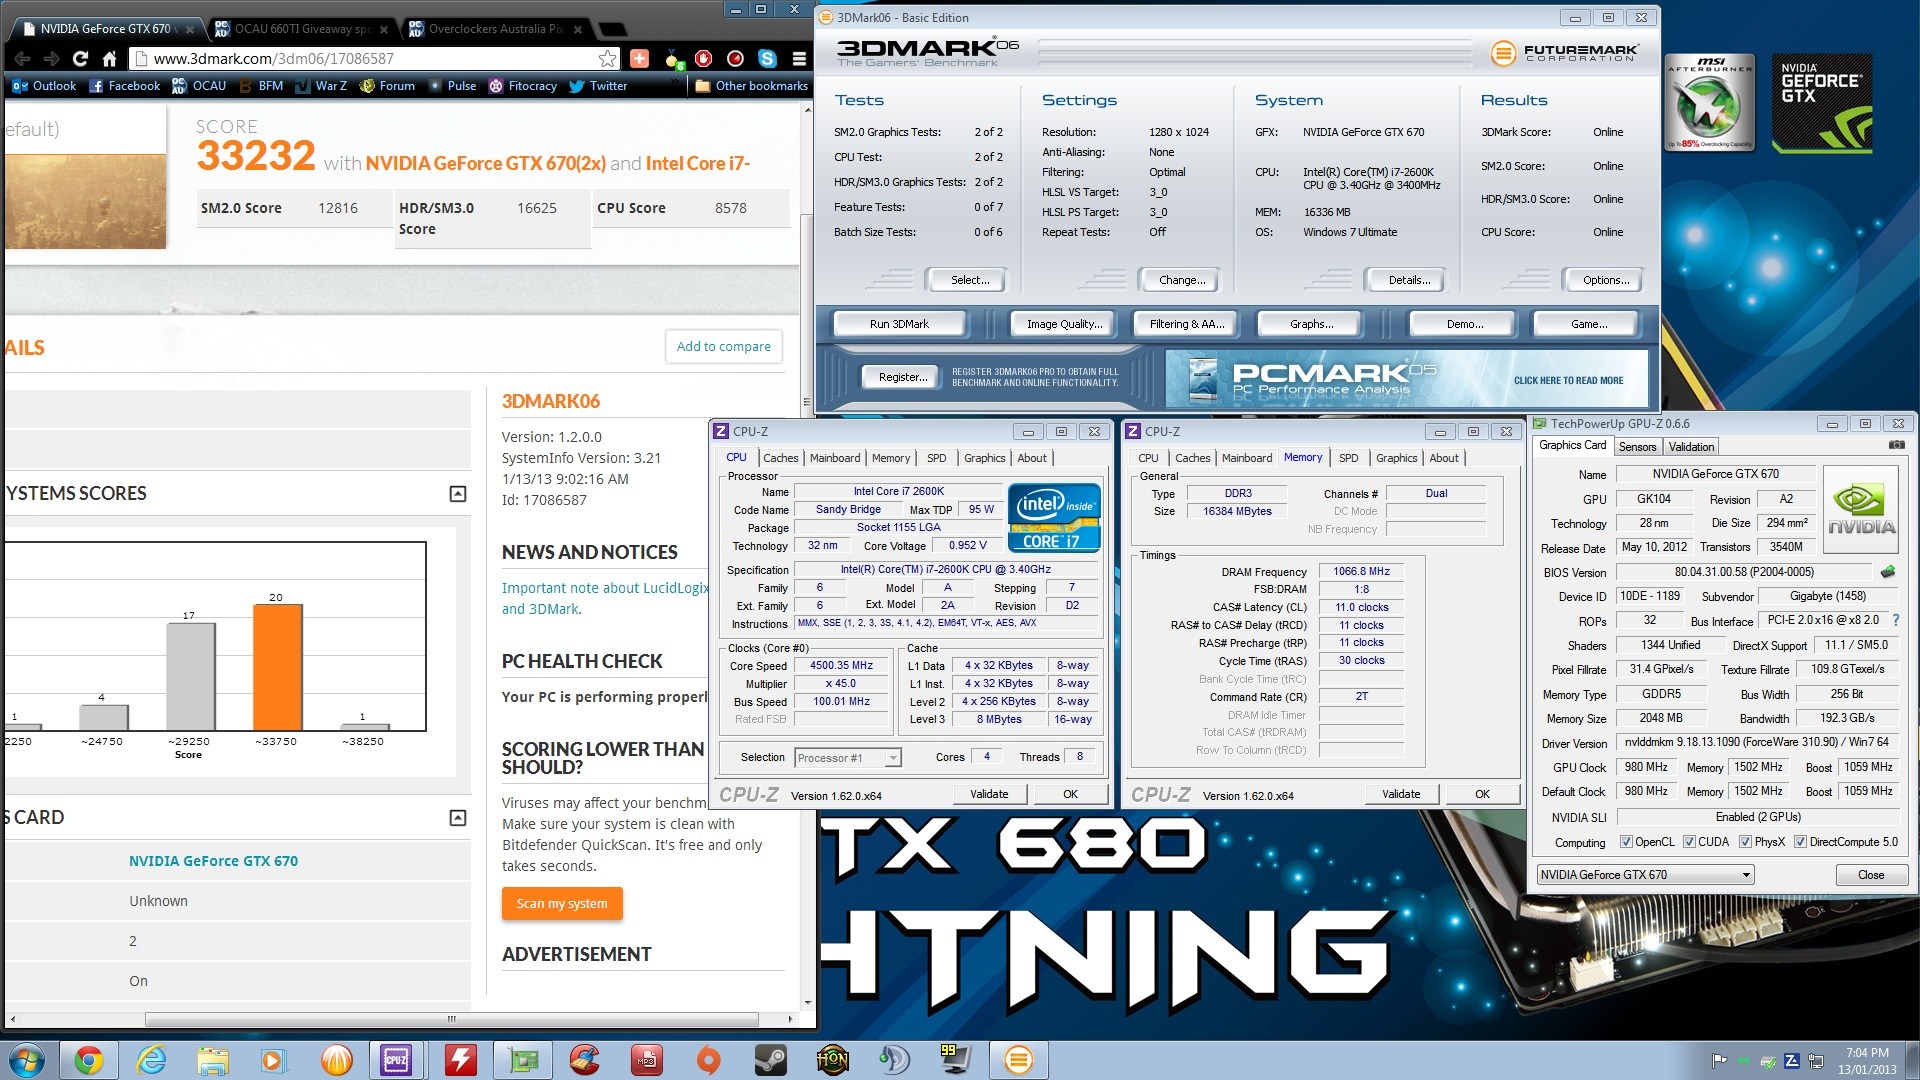This screenshot has width=1920, height=1080.
Task: Open Origin from the taskbar
Action: click(x=708, y=1060)
